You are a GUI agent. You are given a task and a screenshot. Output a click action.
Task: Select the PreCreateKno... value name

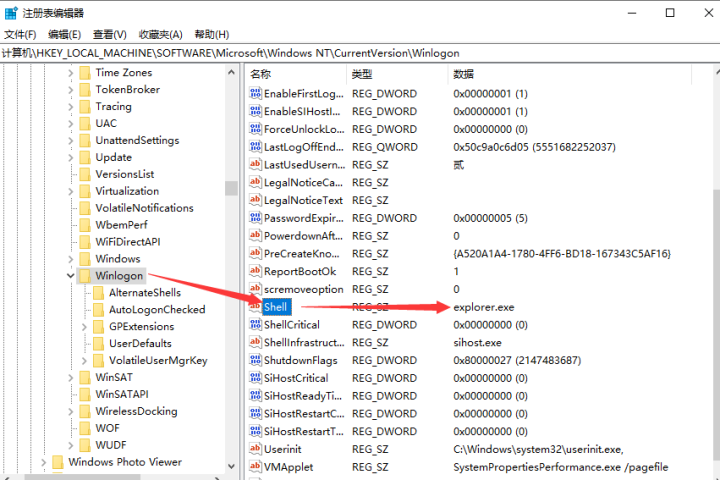tap(302, 254)
